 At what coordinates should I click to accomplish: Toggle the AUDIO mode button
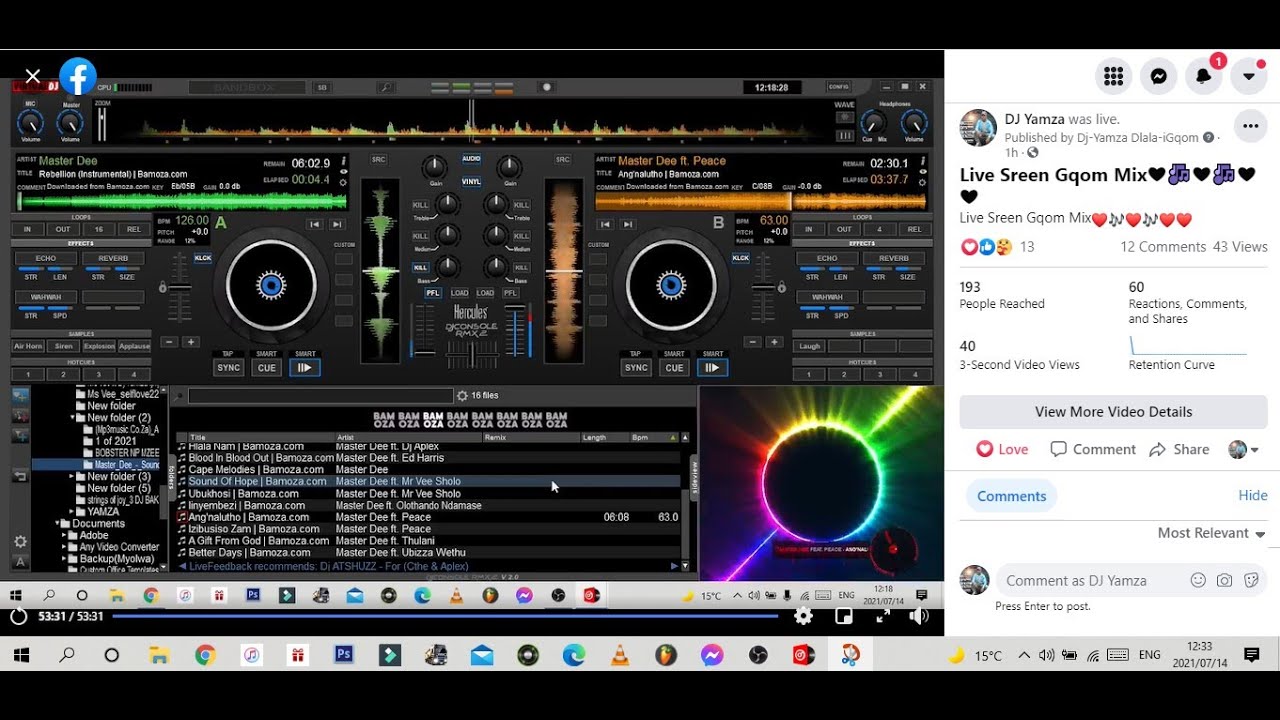(x=471, y=158)
